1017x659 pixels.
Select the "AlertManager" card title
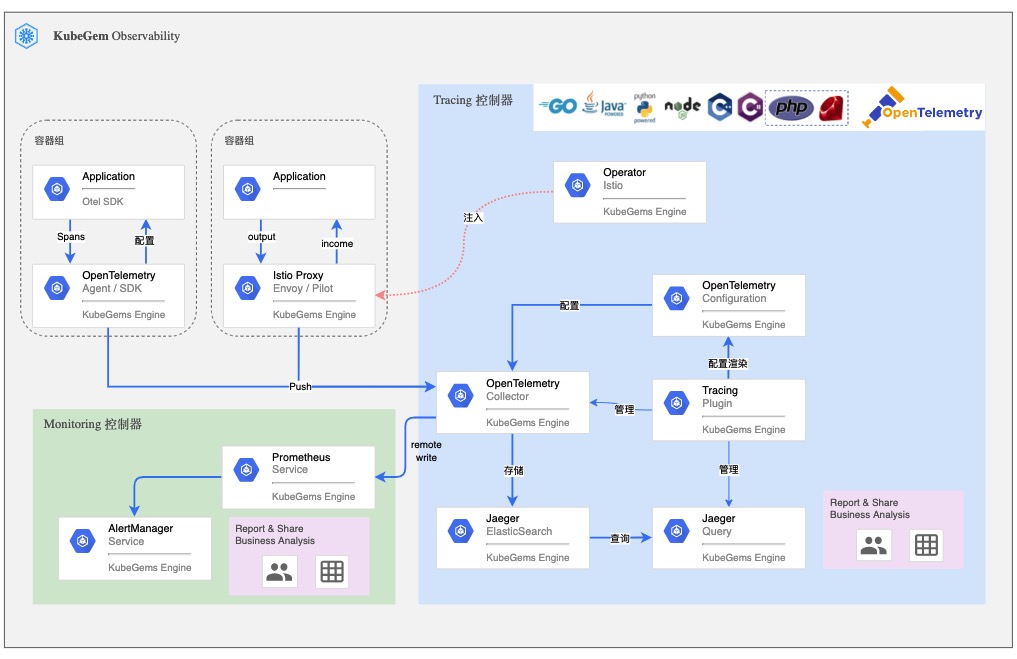pyautogui.click(x=141, y=529)
